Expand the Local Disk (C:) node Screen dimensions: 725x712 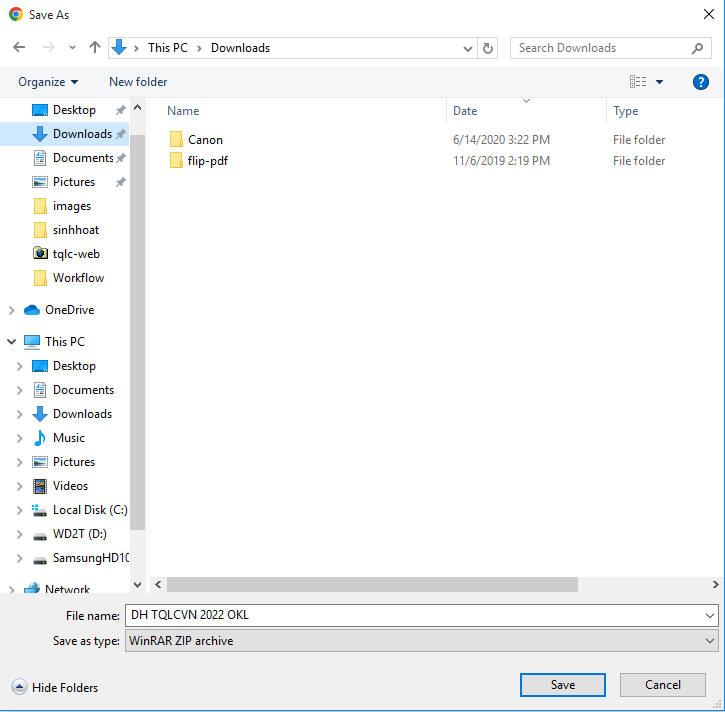[x=19, y=510]
